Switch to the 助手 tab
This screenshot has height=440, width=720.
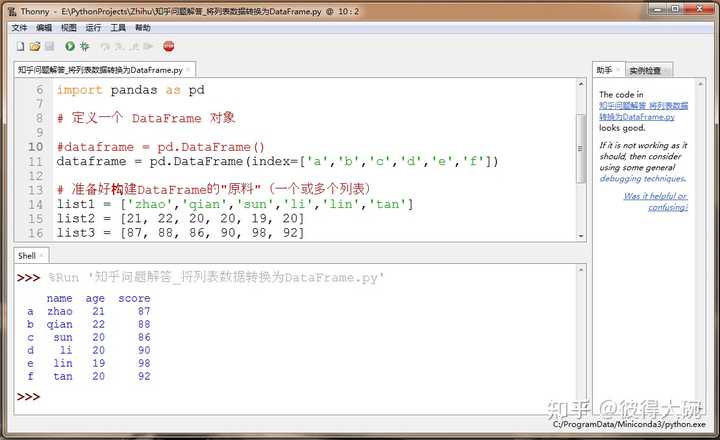tap(604, 70)
